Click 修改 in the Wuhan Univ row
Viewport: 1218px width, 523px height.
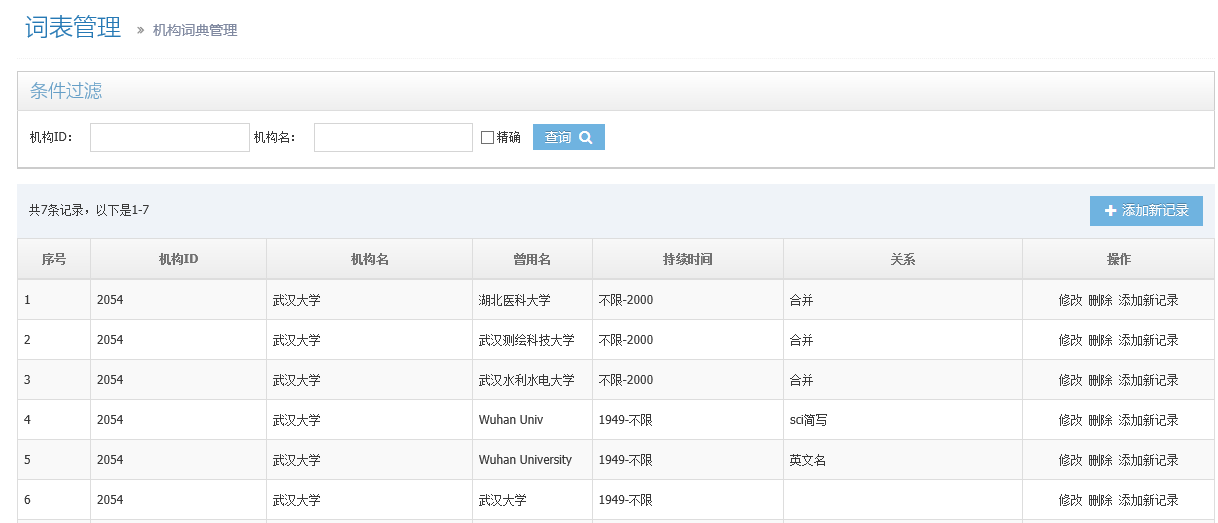coord(1070,420)
